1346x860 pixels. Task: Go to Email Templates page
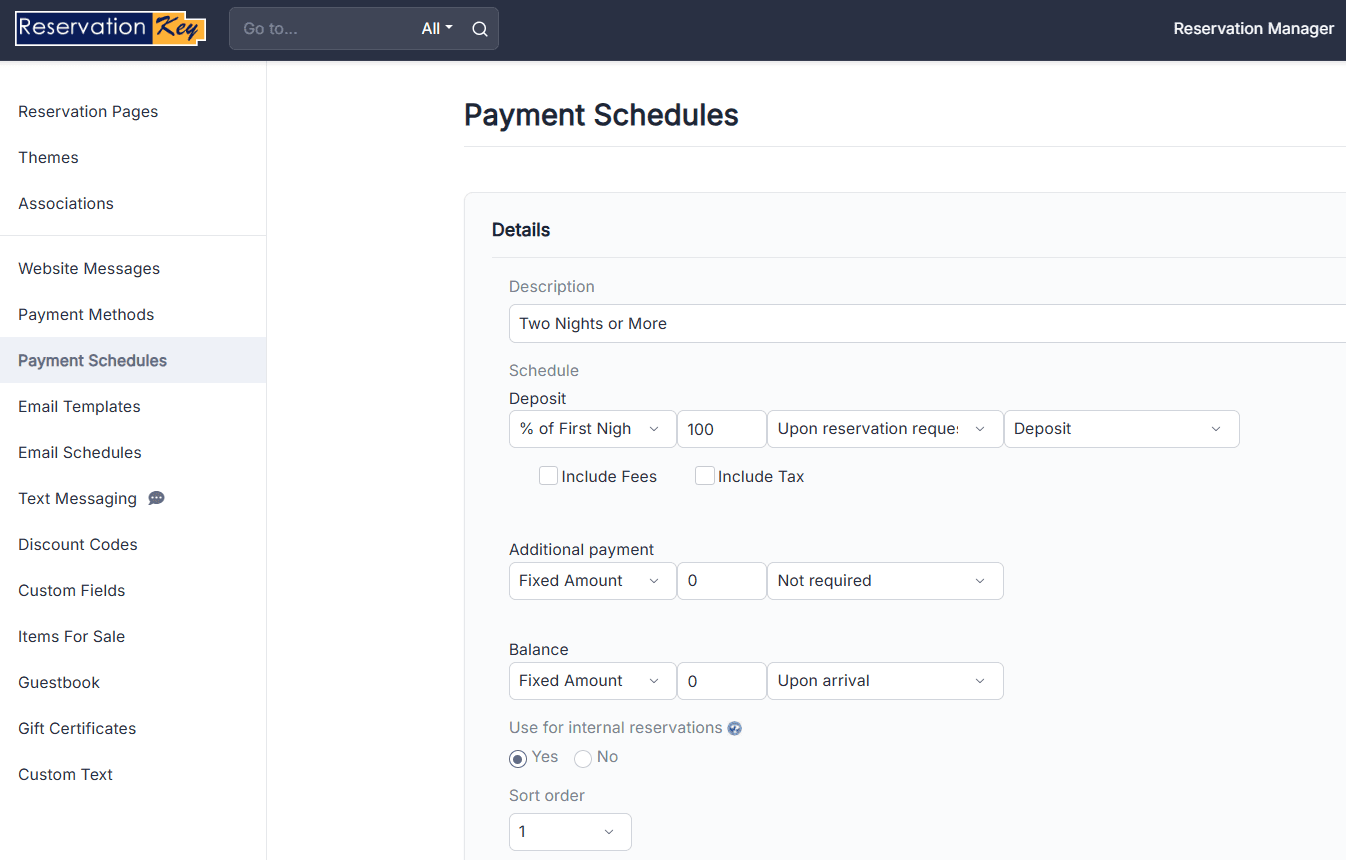79,406
